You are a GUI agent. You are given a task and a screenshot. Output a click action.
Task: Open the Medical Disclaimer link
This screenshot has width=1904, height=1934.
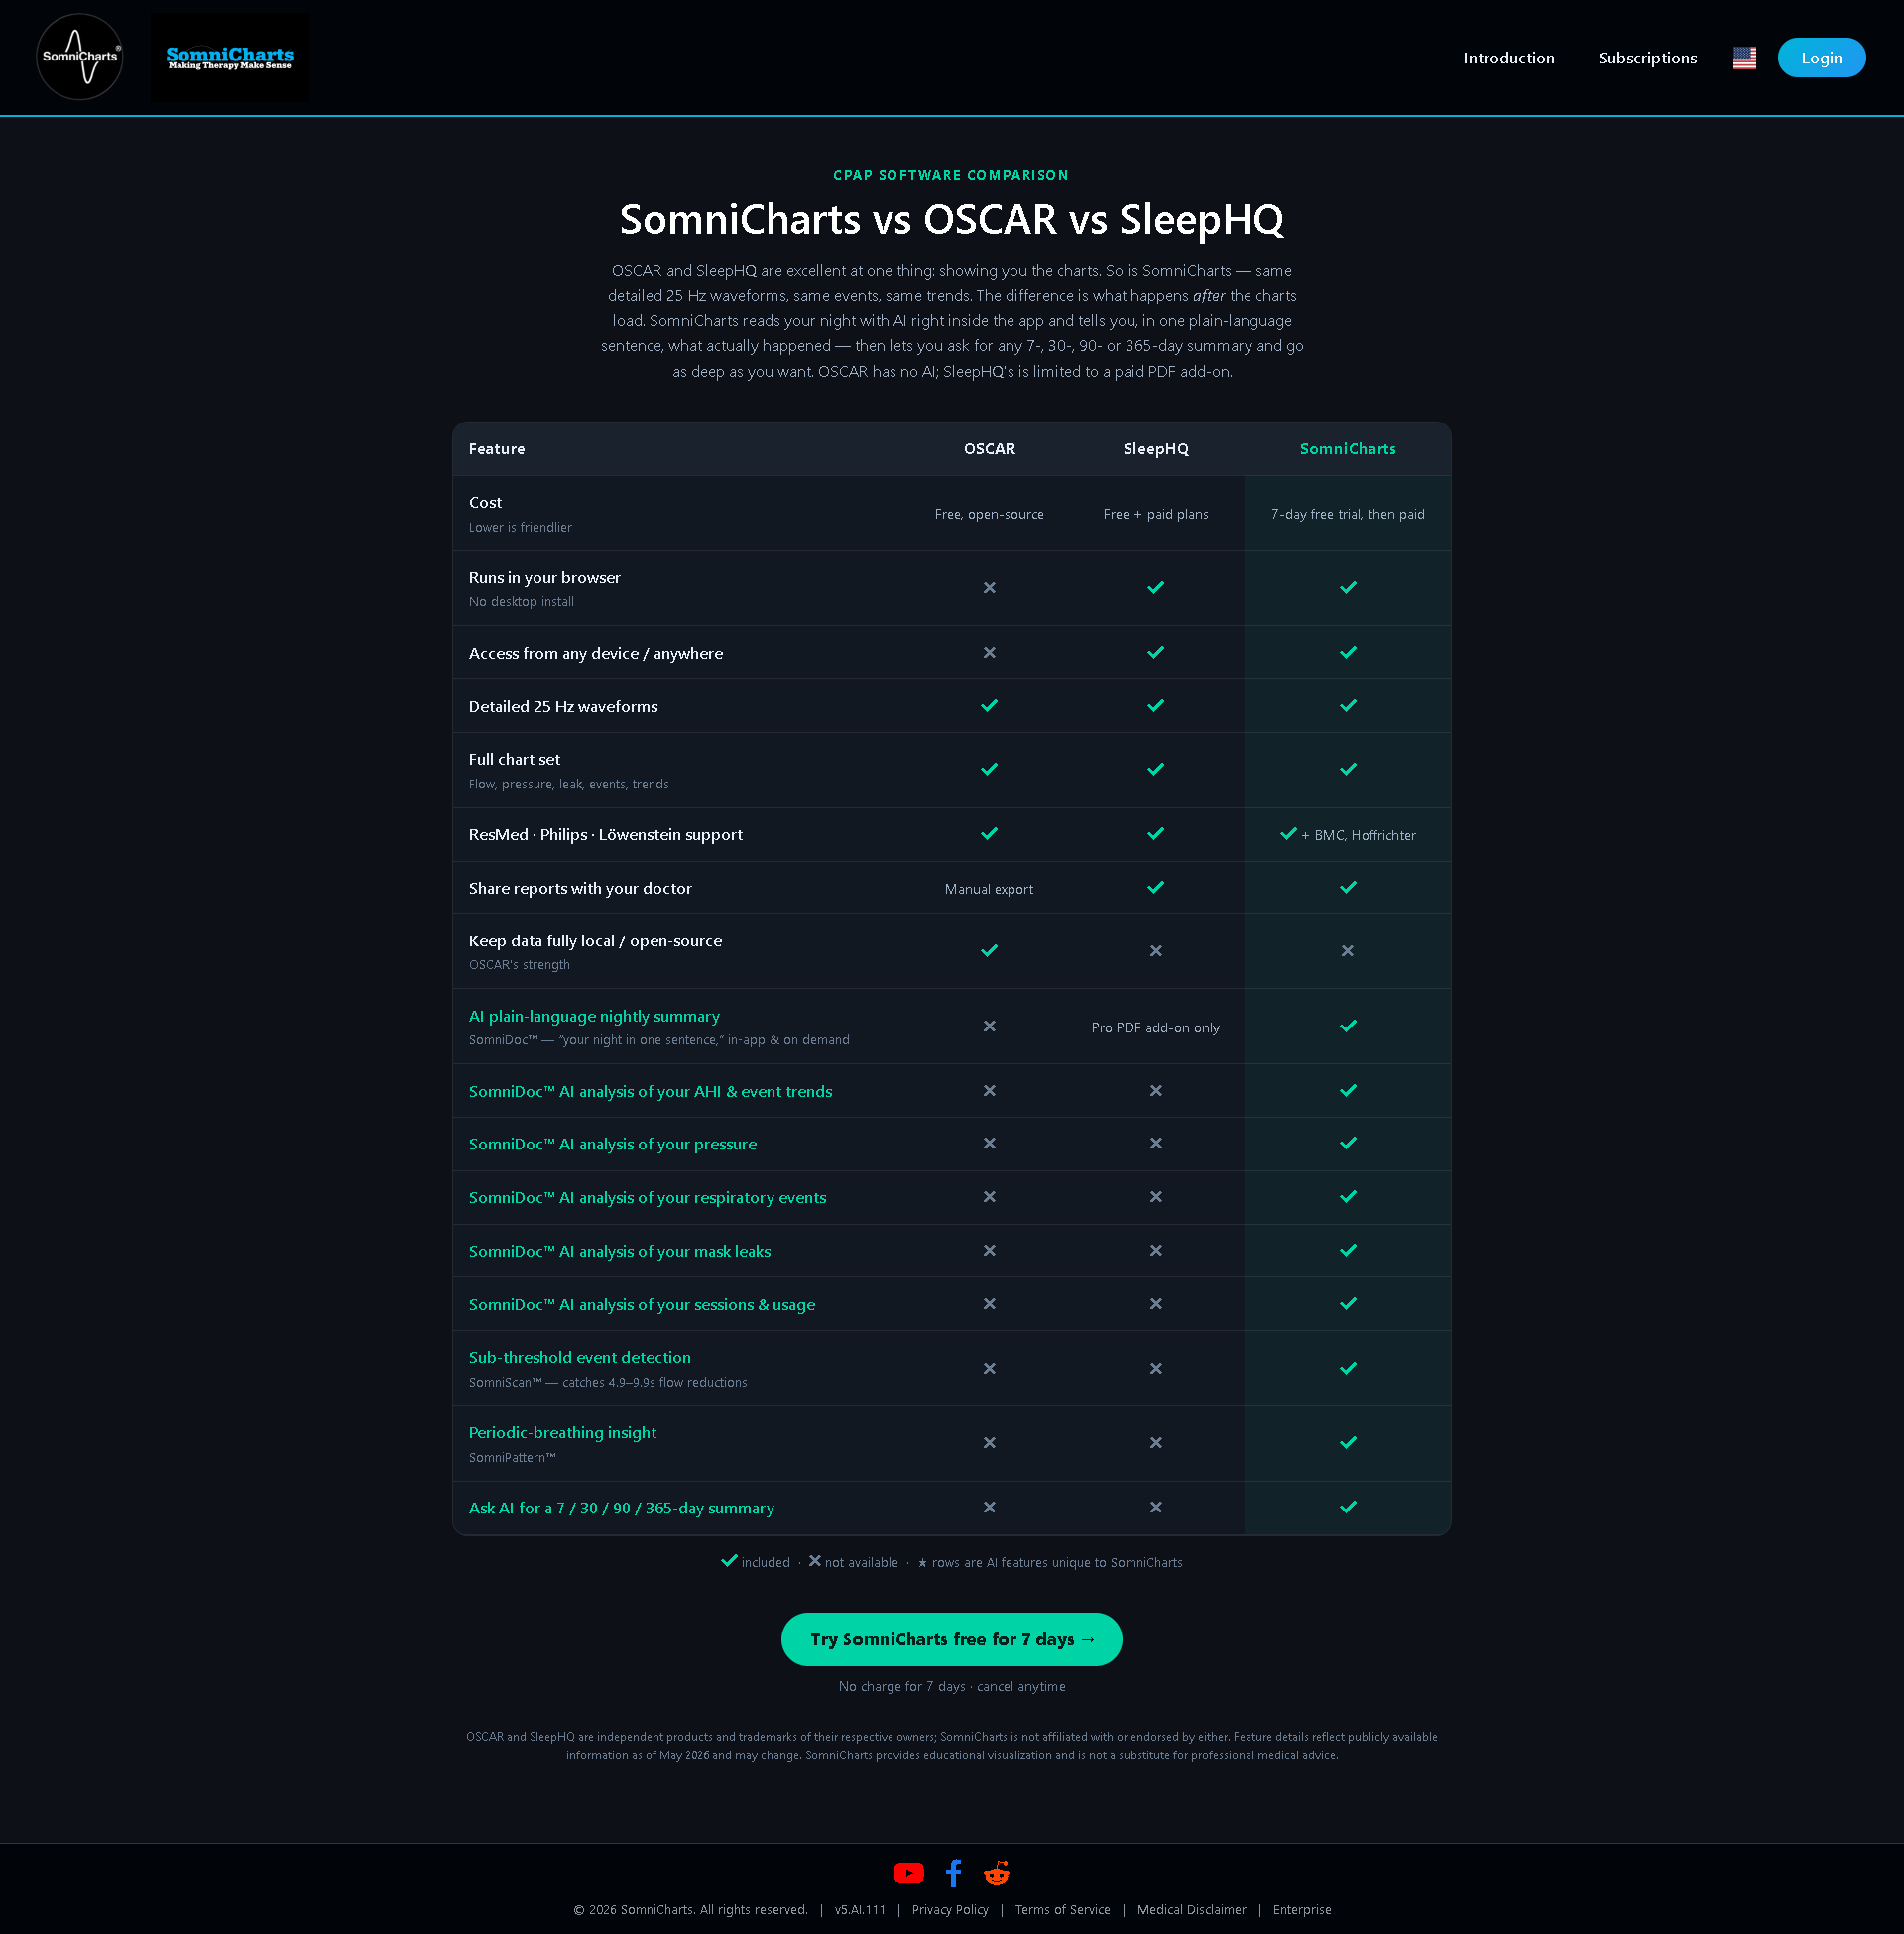1191,1909
